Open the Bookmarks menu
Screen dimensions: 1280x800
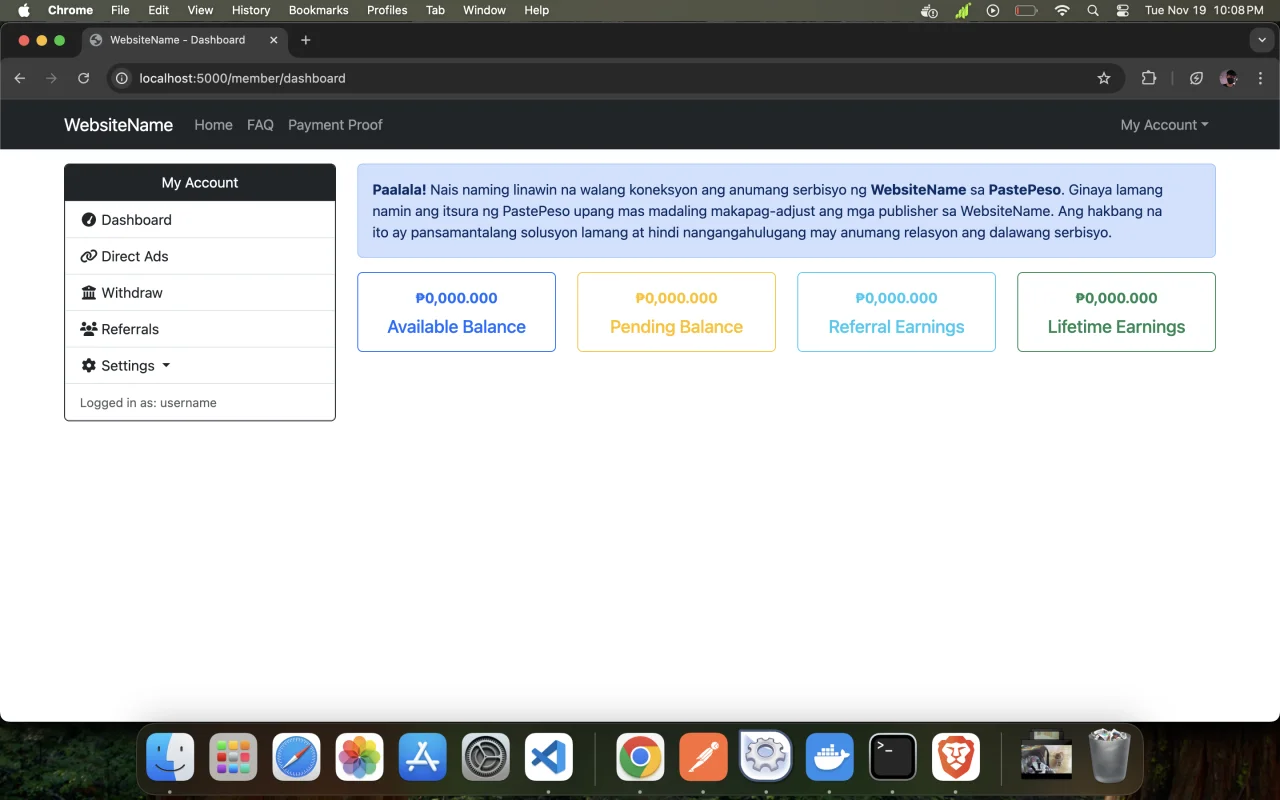pyautogui.click(x=318, y=10)
